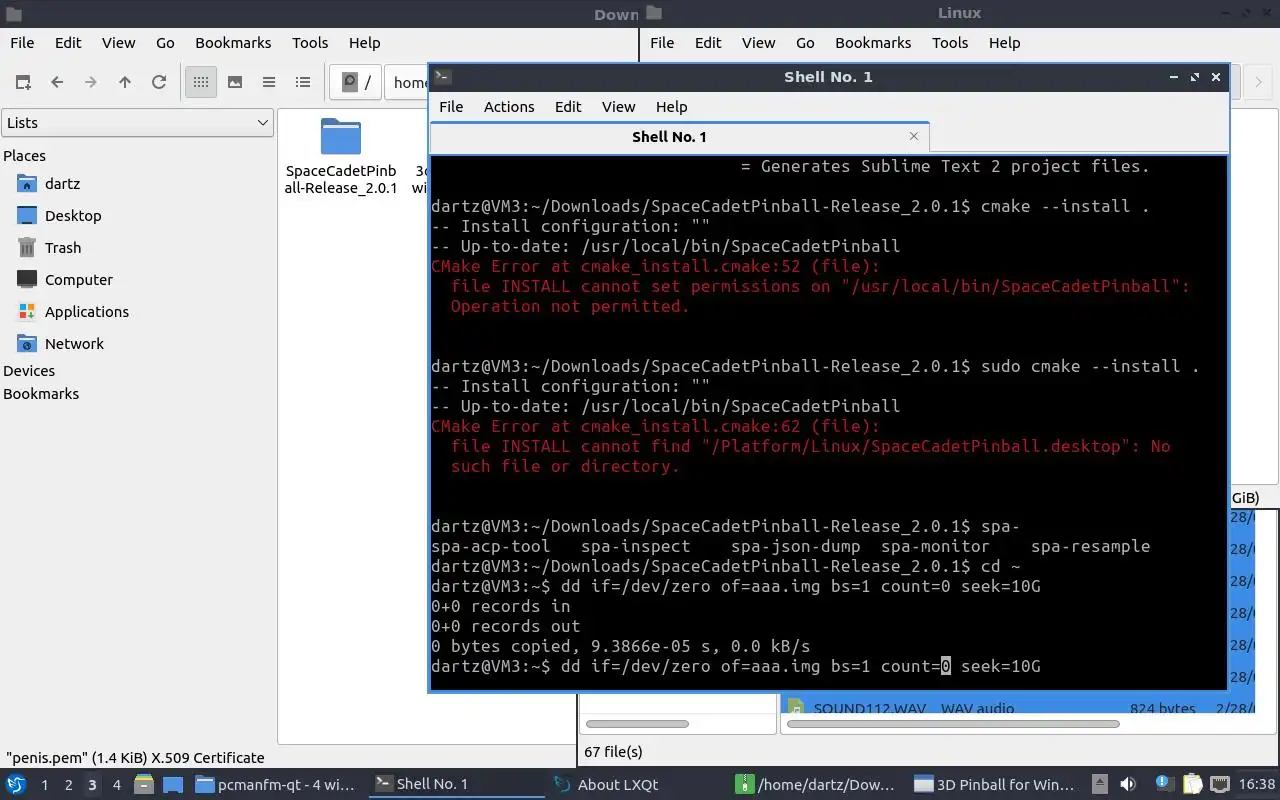
Task: Open Help menu in Linux file manager window
Action: (1004, 43)
